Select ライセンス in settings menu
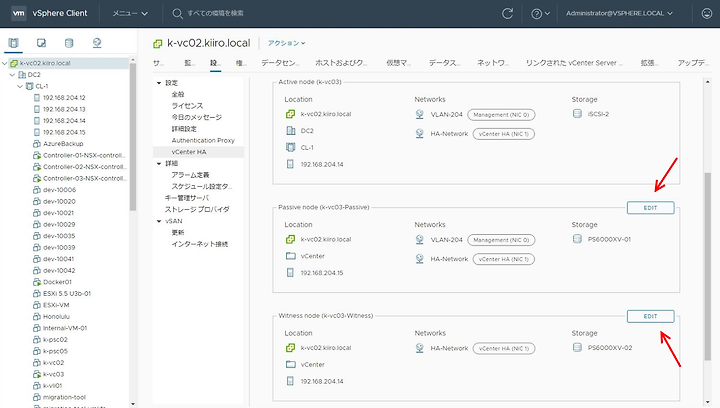Image resolution: width=720 pixels, height=408 pixels. (x=187, y=106)
